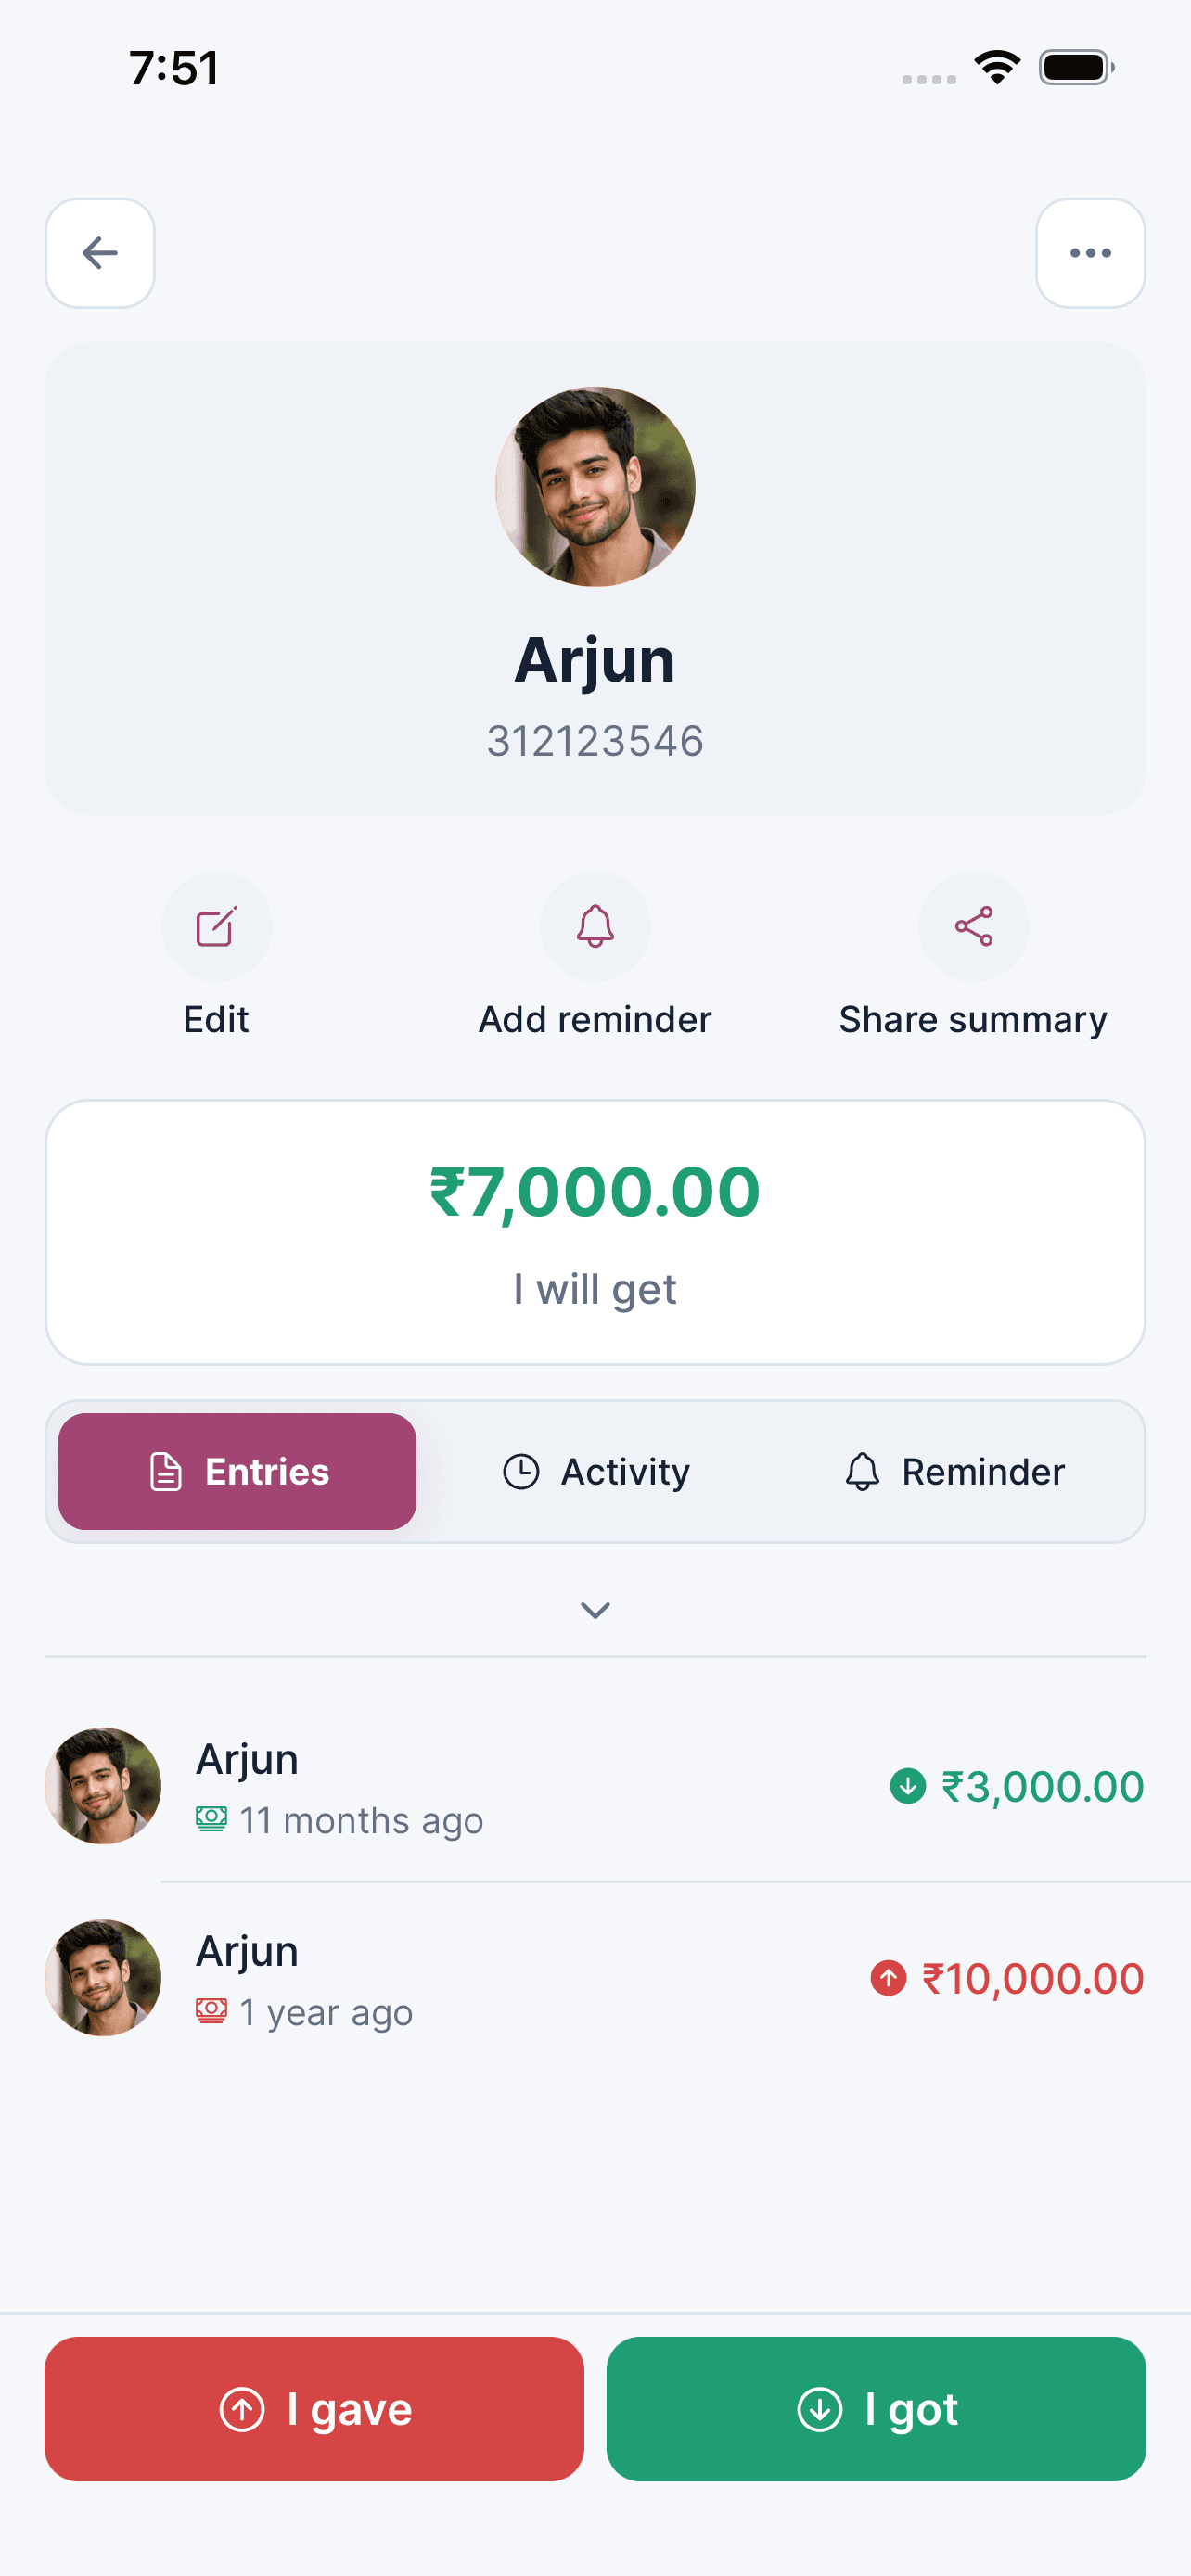Image resolution: width=1191 pixels, height=2576 pixels.
Task: Tap the ₹7,000.00 I will get balance card
Action: pos(595,1232)
